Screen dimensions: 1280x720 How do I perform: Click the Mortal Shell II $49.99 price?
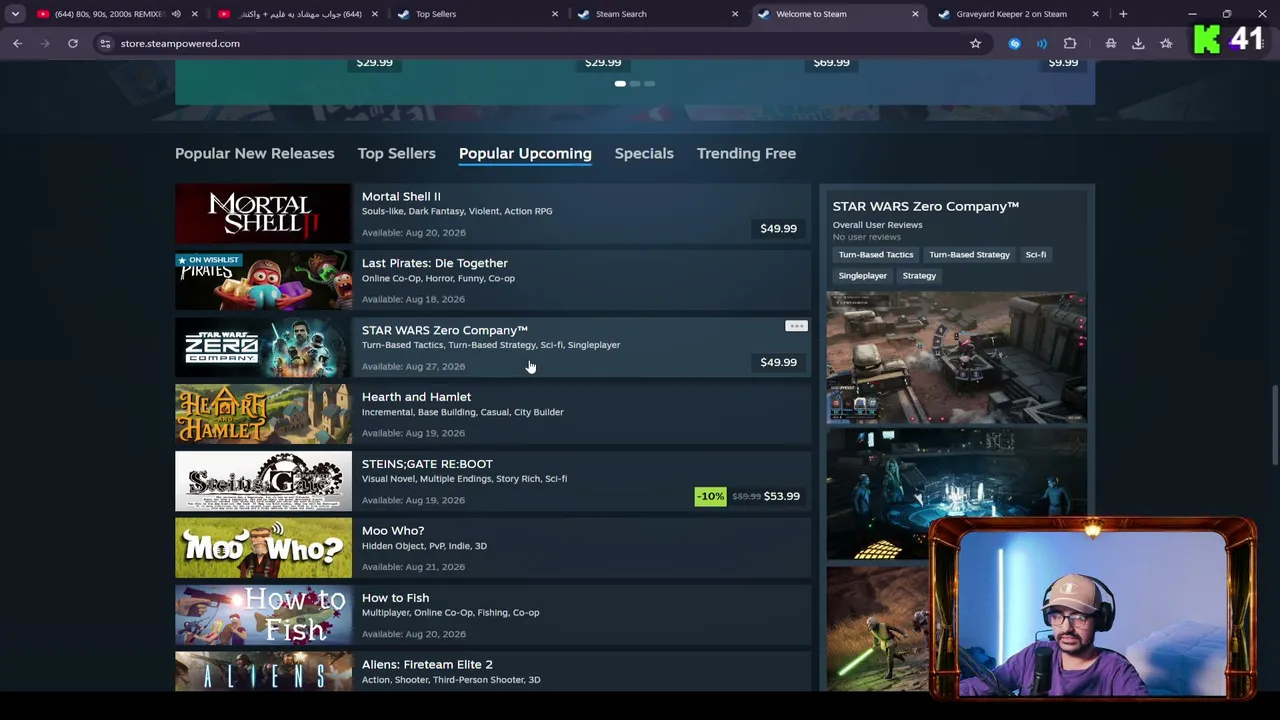778,229
